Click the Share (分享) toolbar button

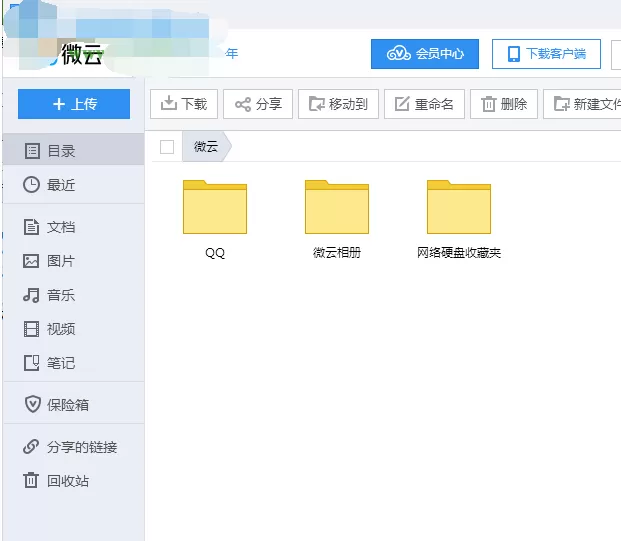click(x=258, y=104)
